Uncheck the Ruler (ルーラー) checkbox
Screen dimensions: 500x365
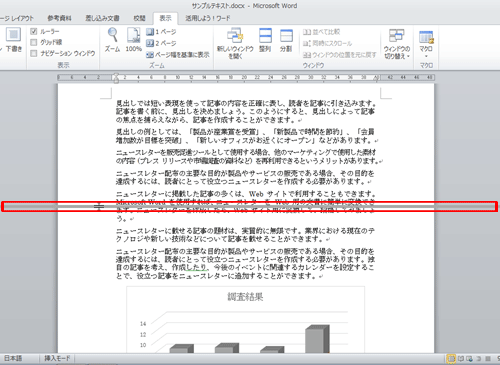[x=34, y=31]
